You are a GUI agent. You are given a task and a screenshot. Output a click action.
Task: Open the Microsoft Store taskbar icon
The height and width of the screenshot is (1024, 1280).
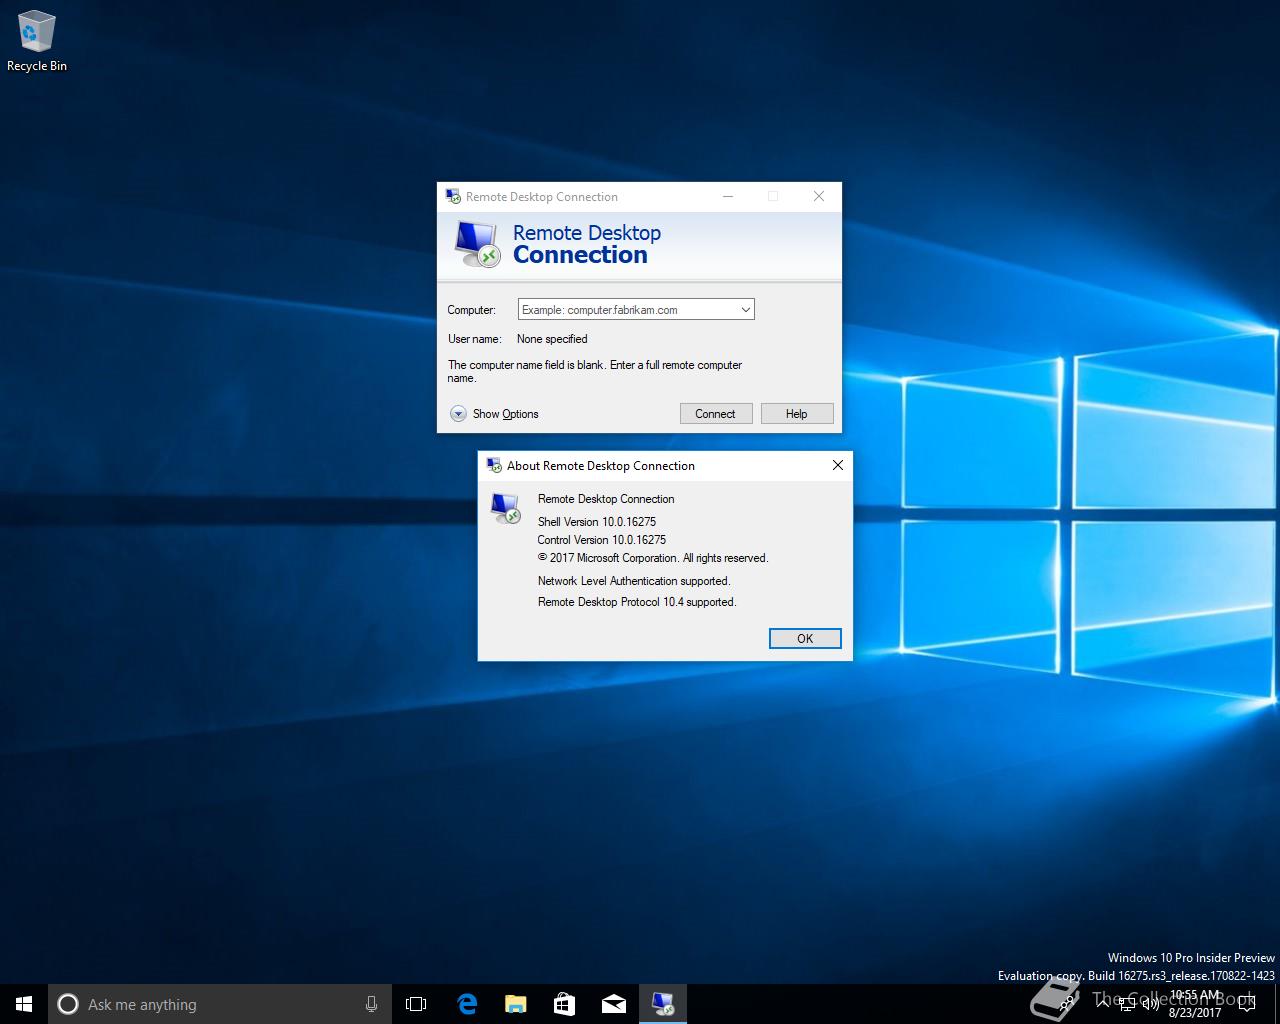pyautogui.click(x=564, y=1004)
